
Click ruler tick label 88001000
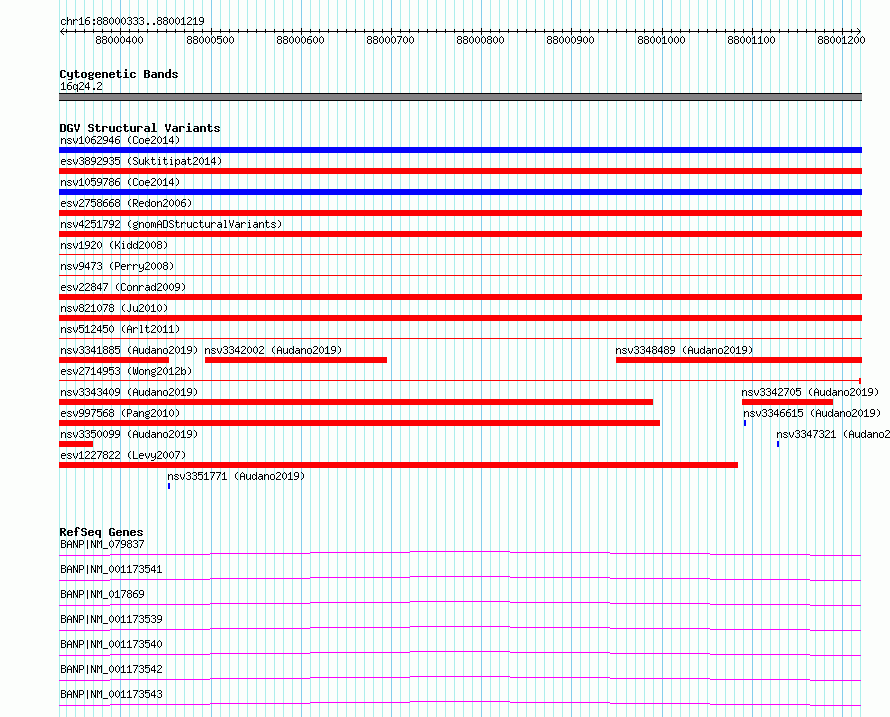pos(661,40)
